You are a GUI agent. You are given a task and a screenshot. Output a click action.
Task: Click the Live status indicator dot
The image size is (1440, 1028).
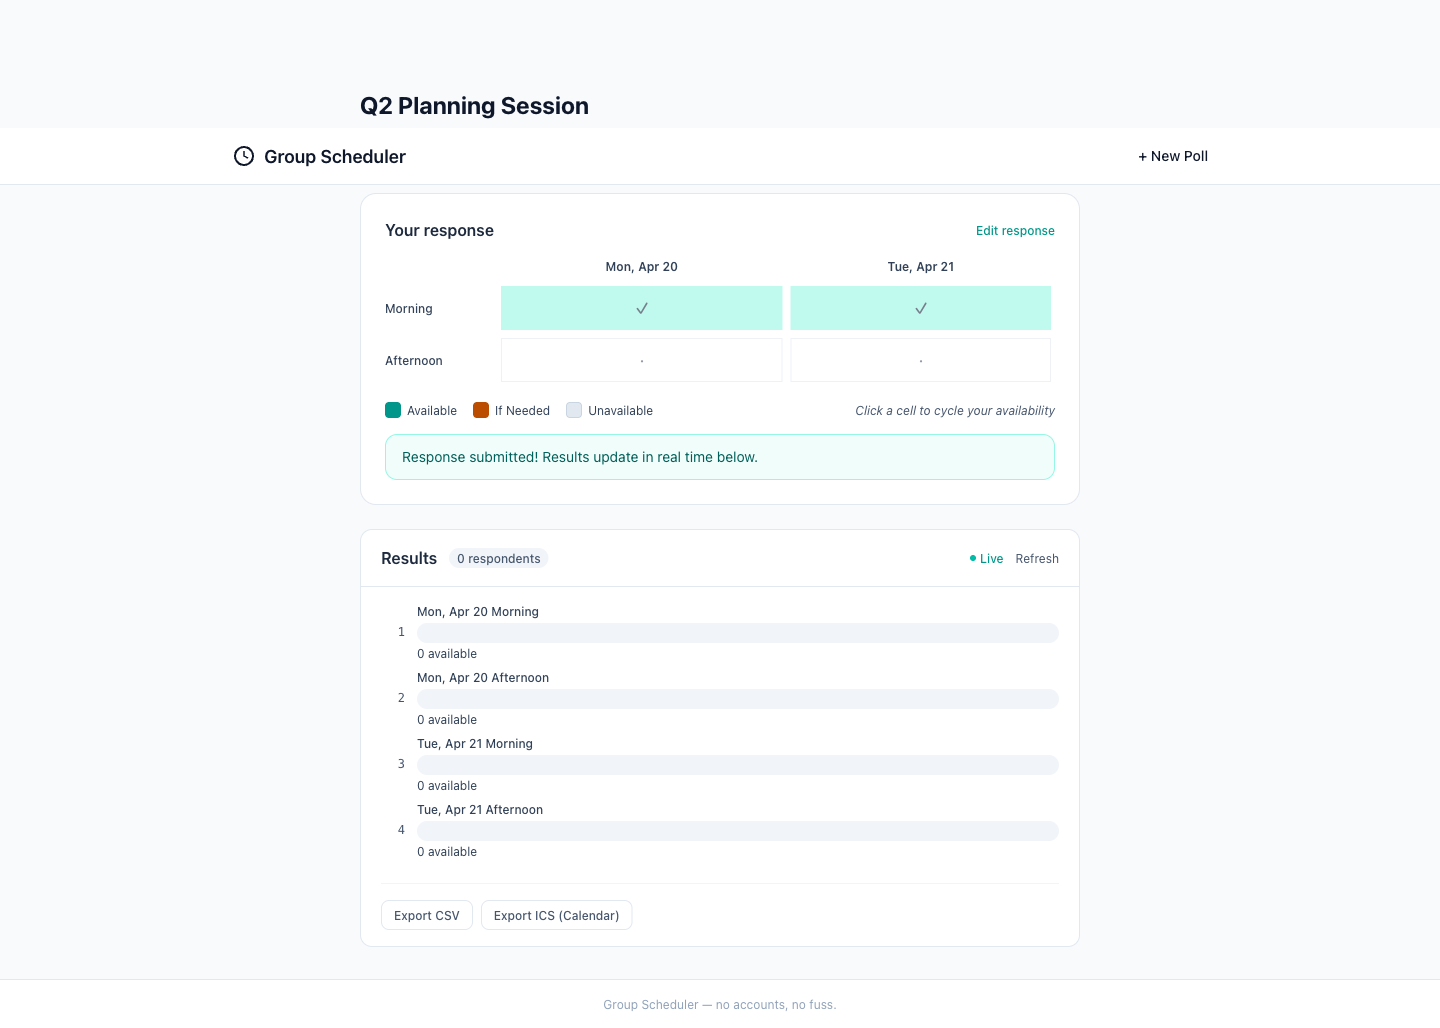pos(973,558)
